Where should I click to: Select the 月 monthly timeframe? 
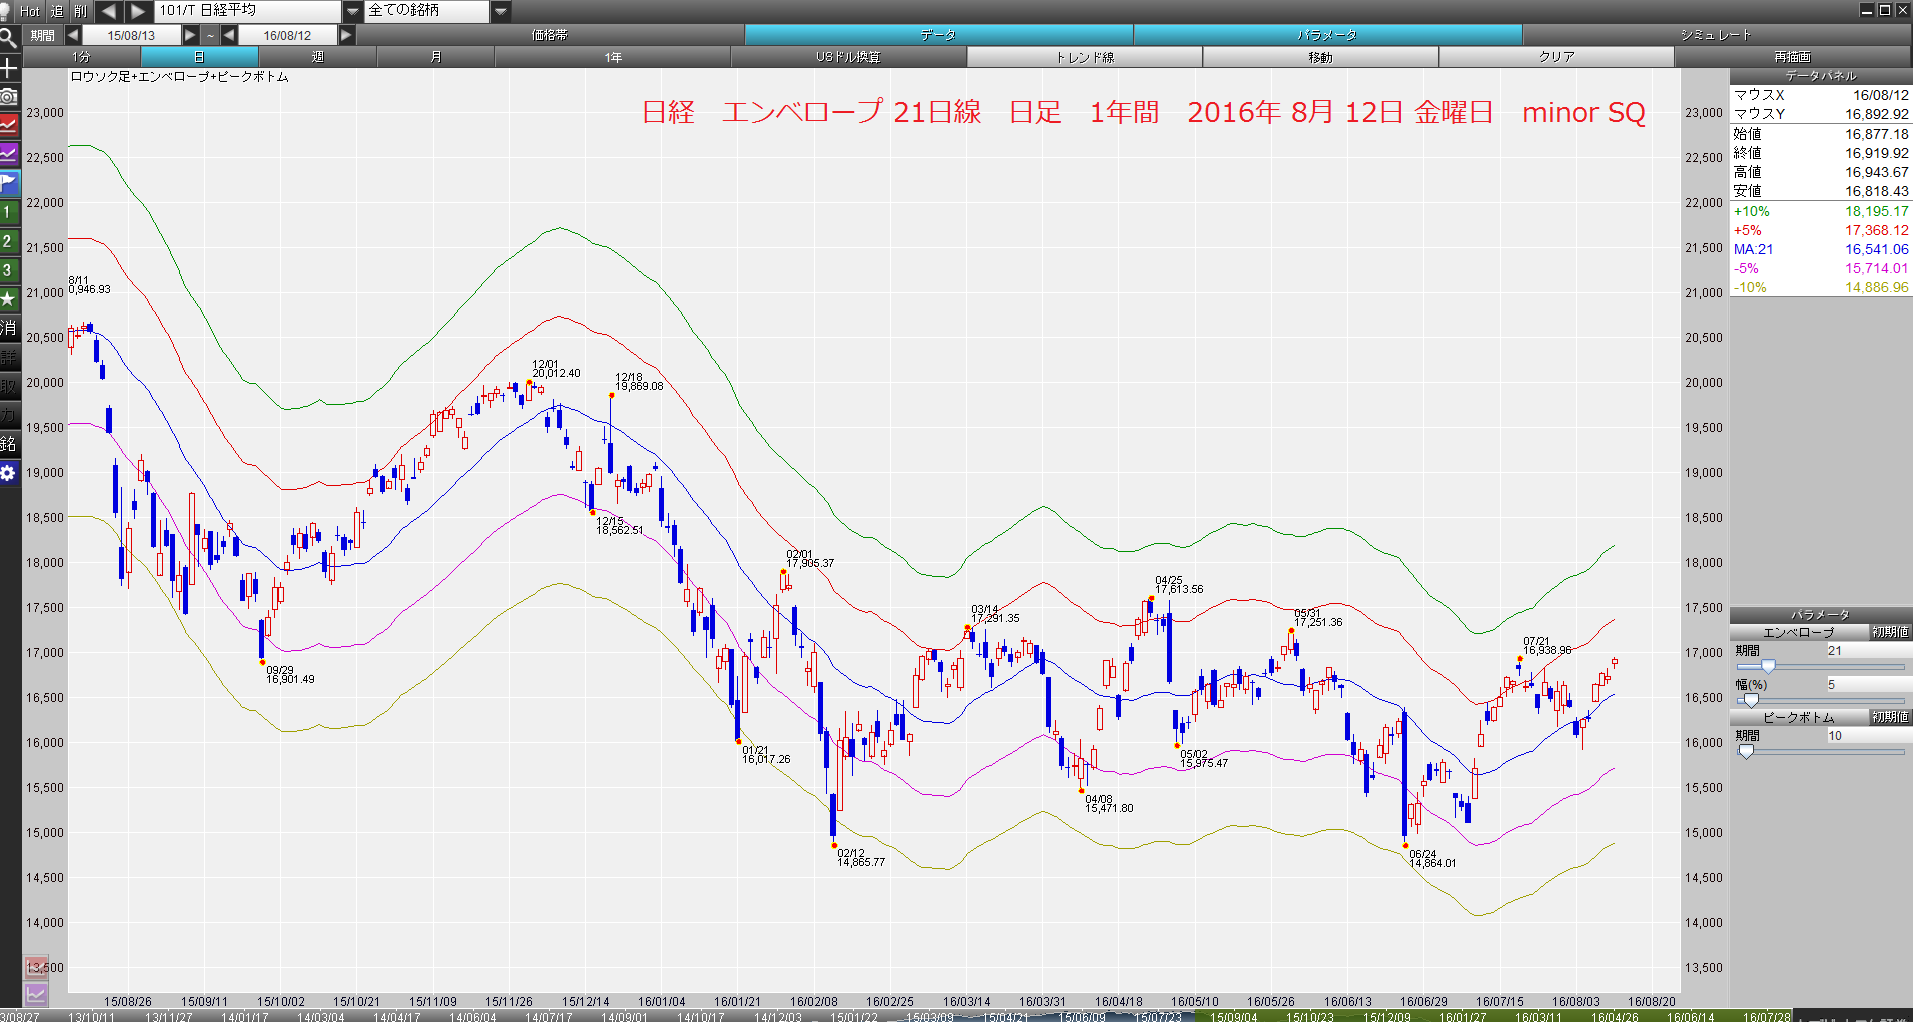tap(436, 57)
